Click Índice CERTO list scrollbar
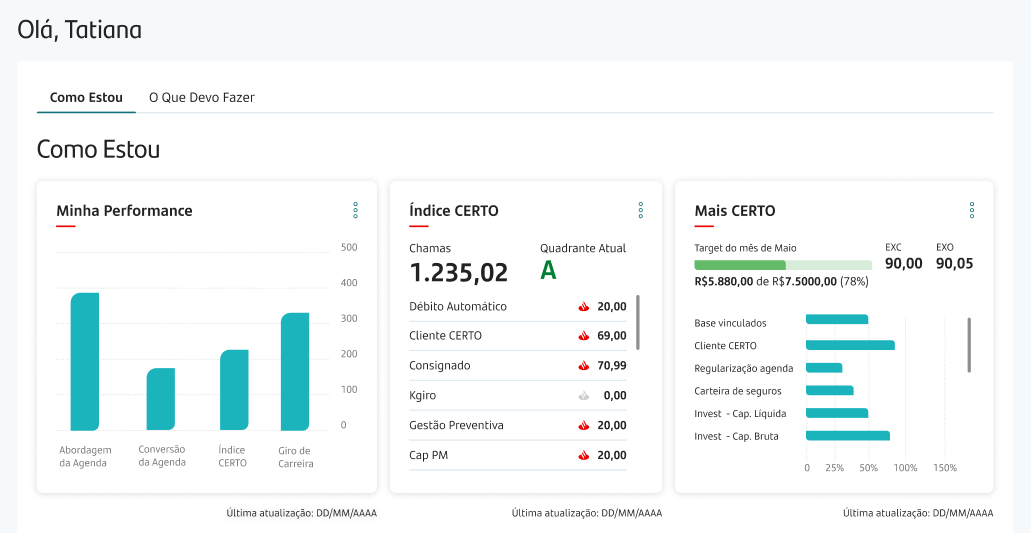The image size is (1031, 533). (x=638, y=322)
